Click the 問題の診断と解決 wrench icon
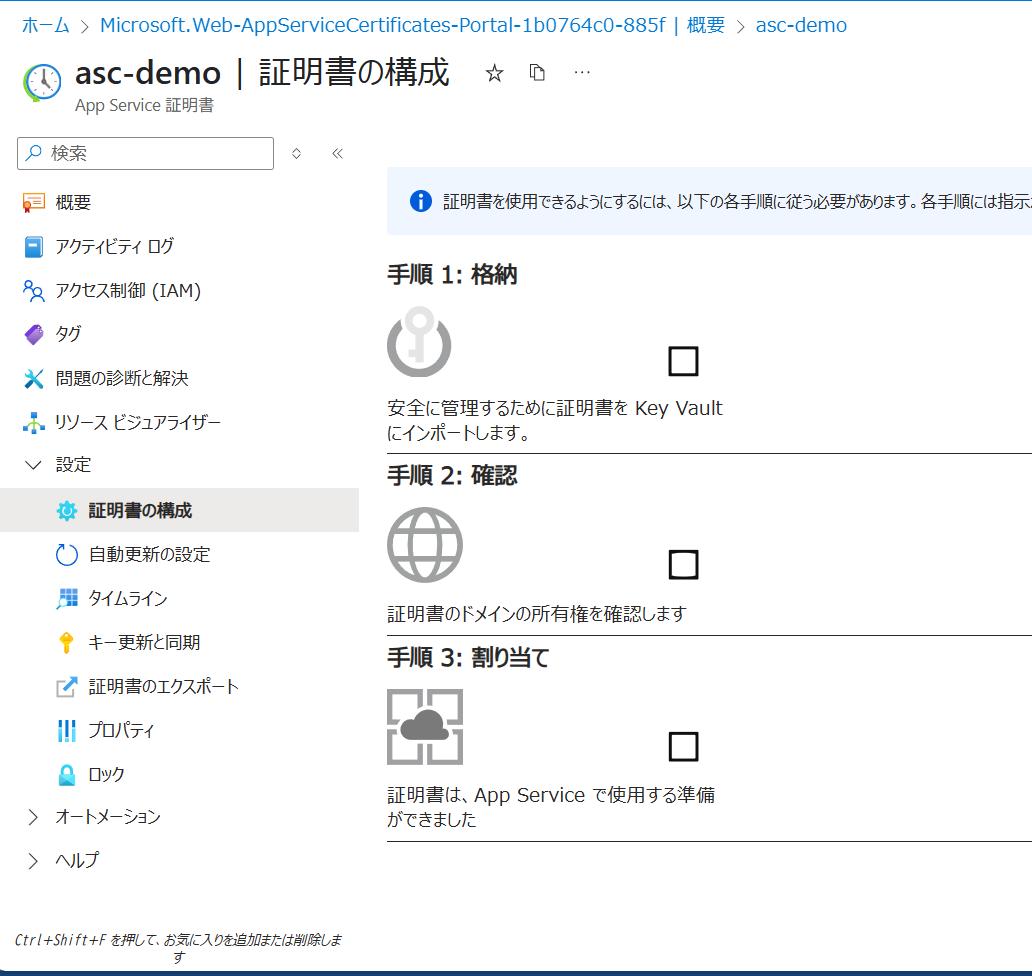1032x976 pixels. pyautogui.click(x=34, y=378)
